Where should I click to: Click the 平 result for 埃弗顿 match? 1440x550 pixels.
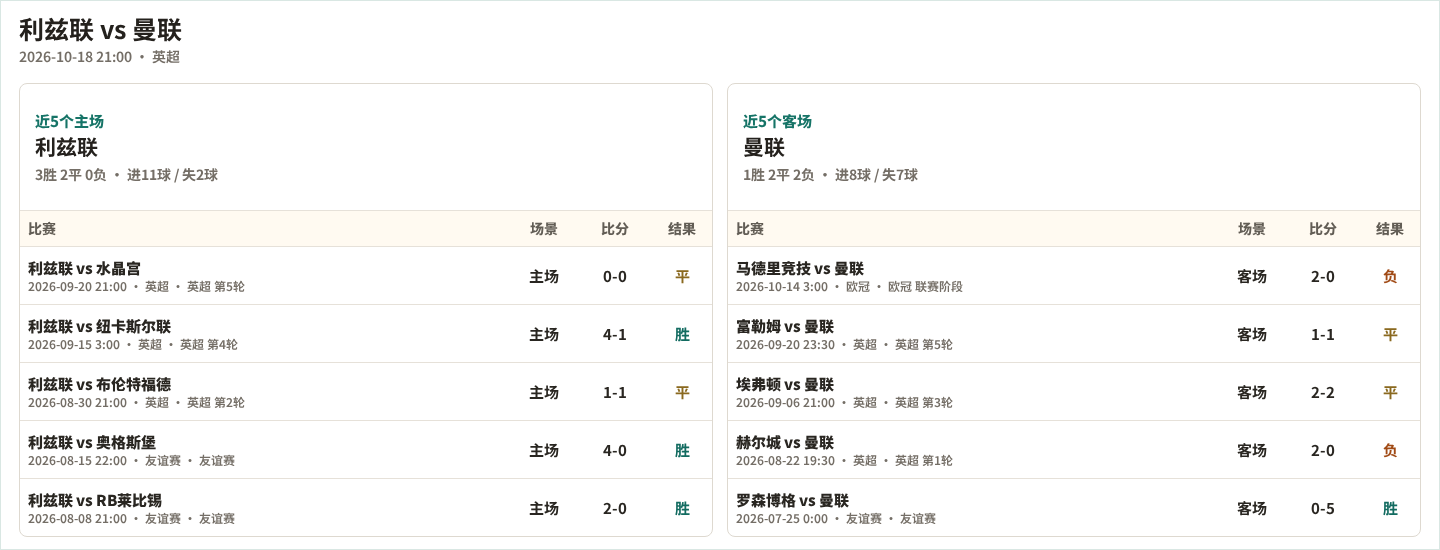pos(1390,392)
